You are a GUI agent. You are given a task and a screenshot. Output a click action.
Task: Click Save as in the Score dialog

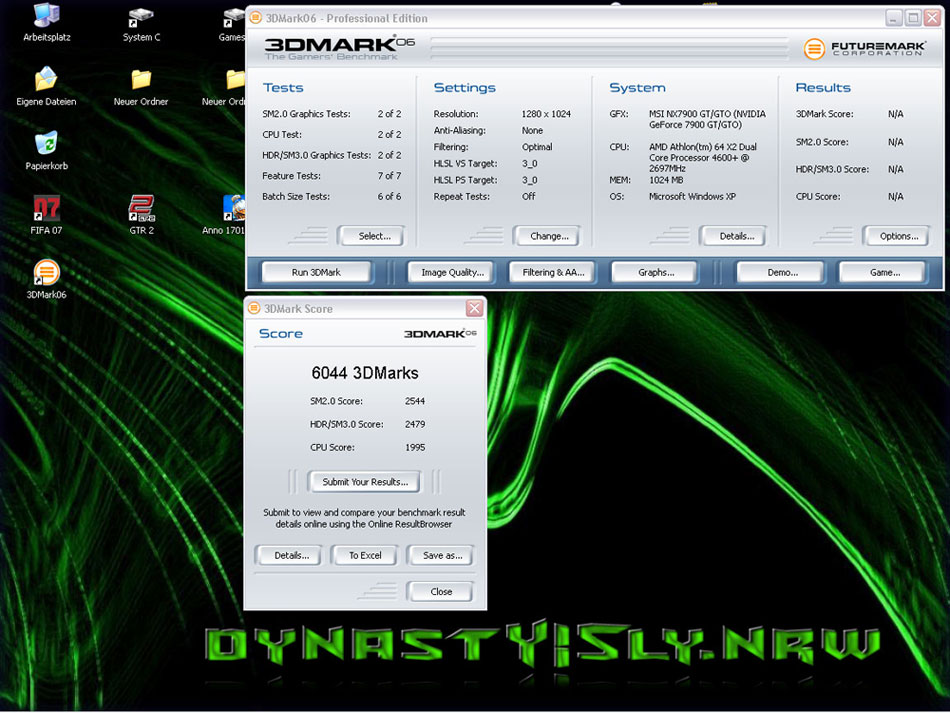442,555
